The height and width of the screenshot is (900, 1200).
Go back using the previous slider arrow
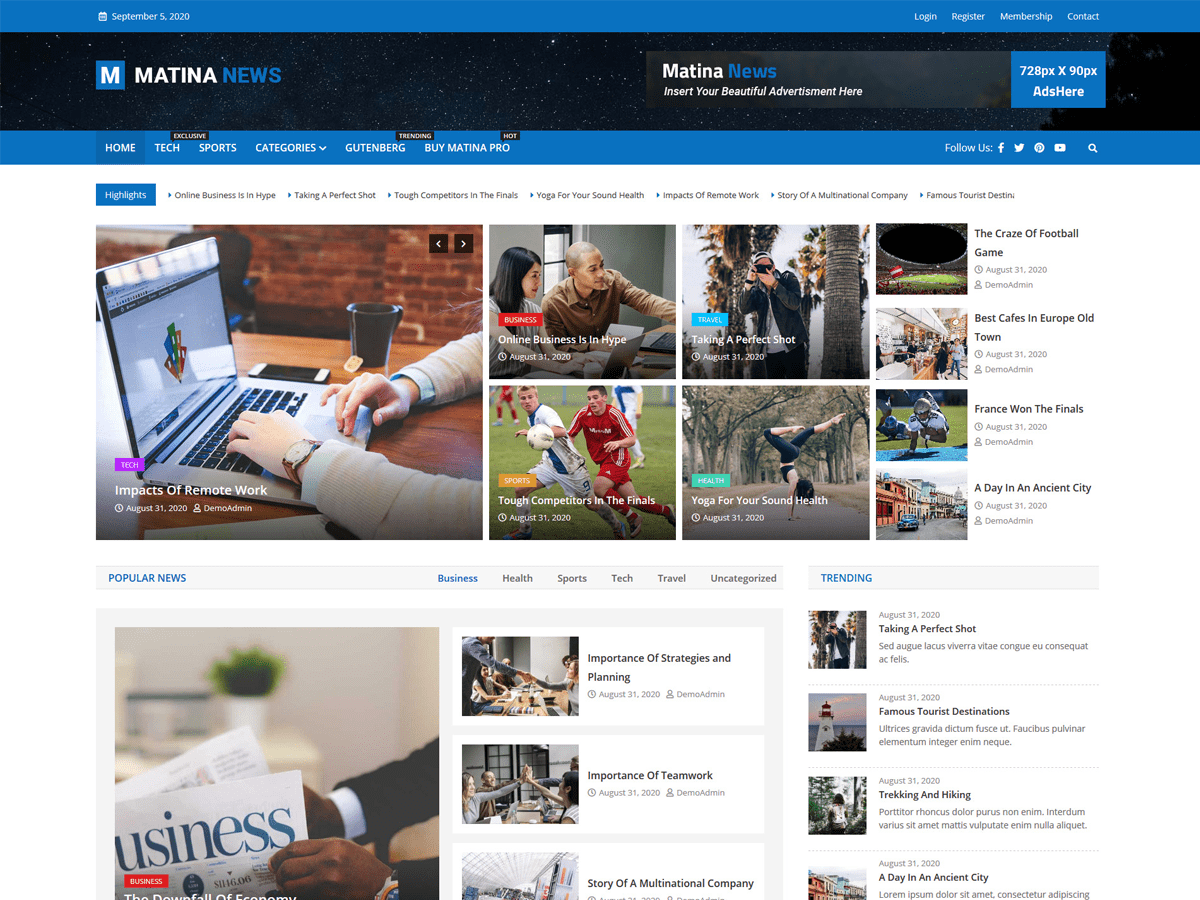tap(439, 243)
